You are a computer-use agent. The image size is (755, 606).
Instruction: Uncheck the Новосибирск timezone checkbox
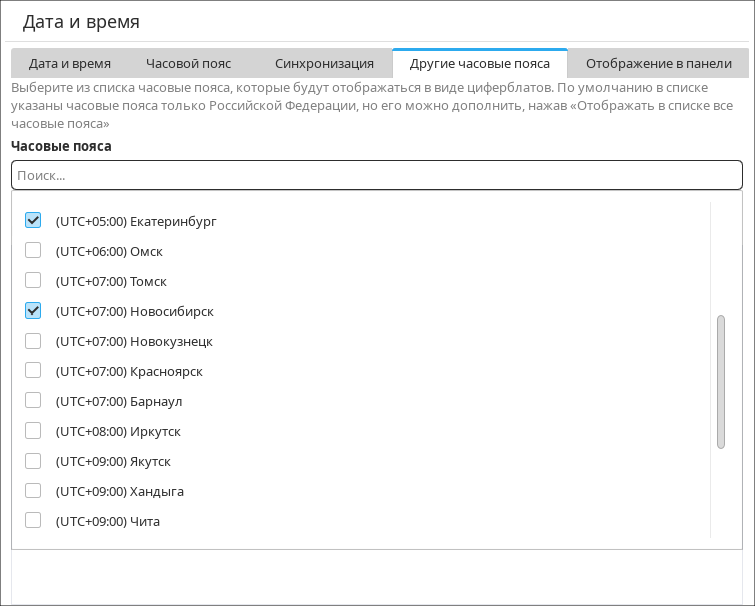(33, 311)
